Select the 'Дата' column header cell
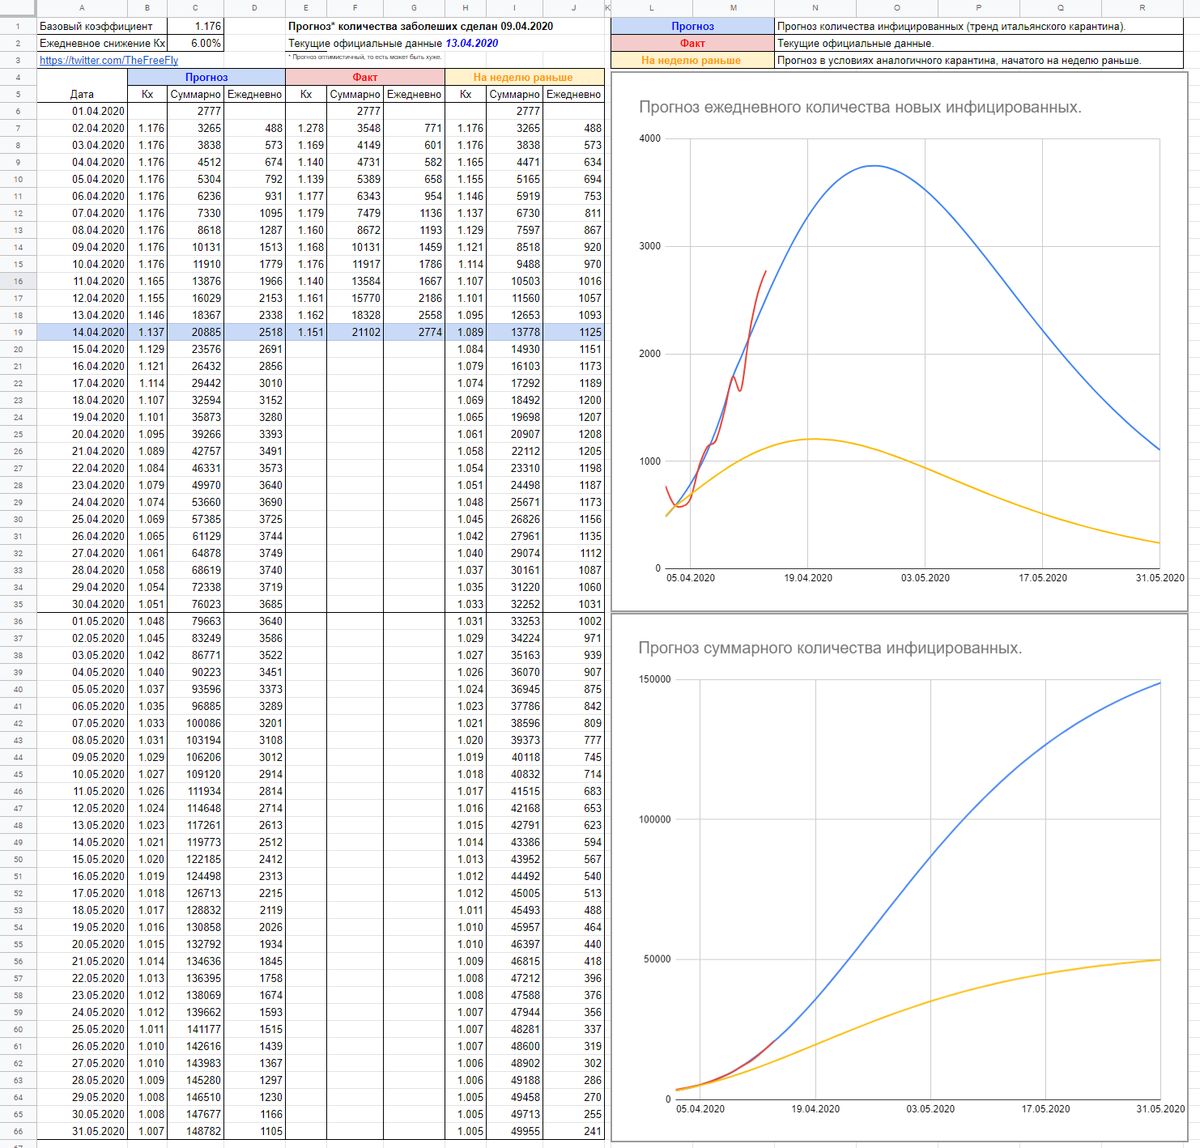 pyautogui.click(x=82, y=94)
